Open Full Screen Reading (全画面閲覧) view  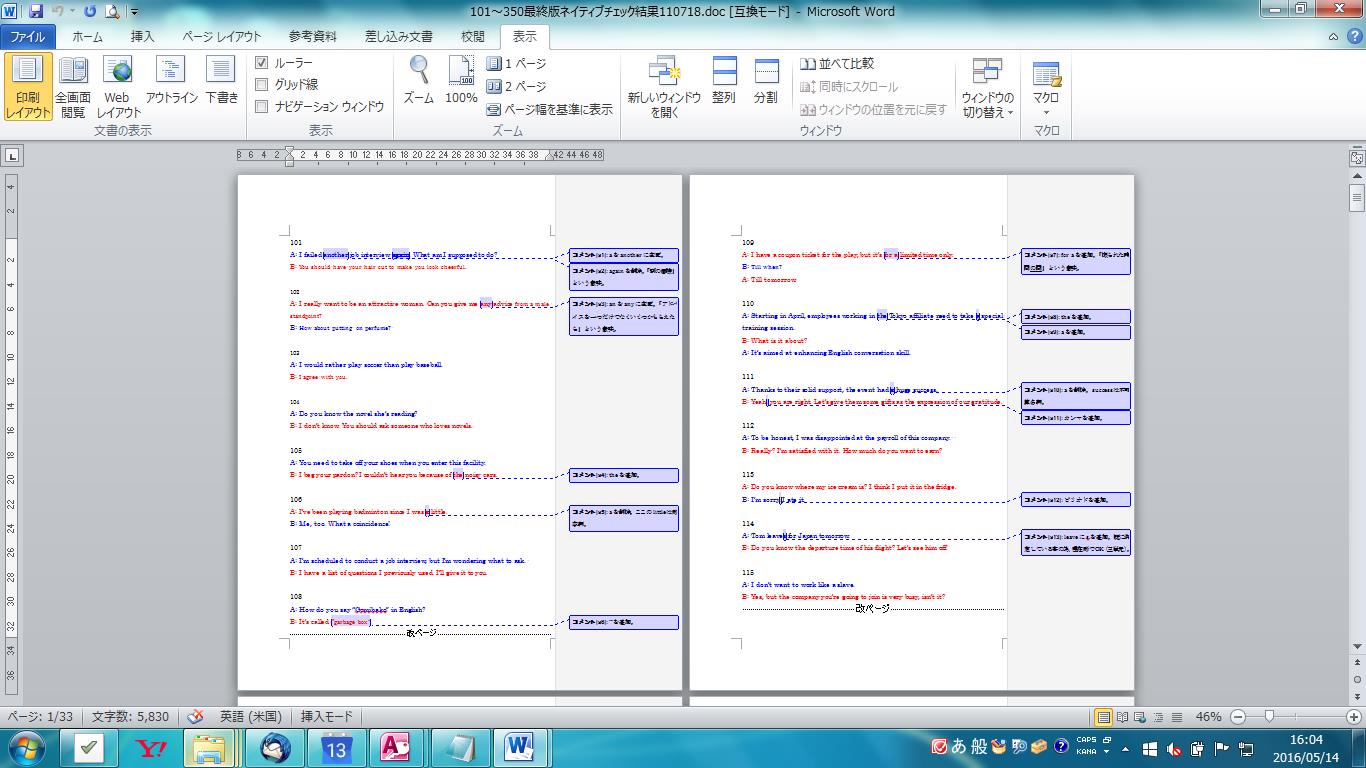(x=73, y=88)
